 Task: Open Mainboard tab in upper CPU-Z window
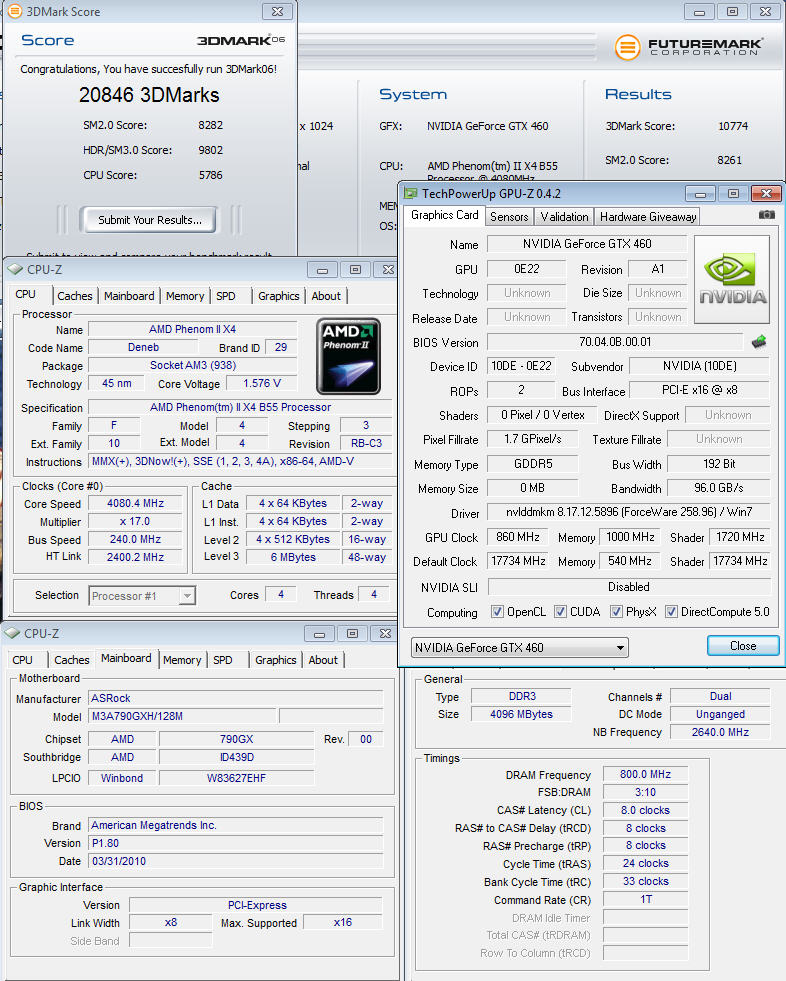(129, 296)
